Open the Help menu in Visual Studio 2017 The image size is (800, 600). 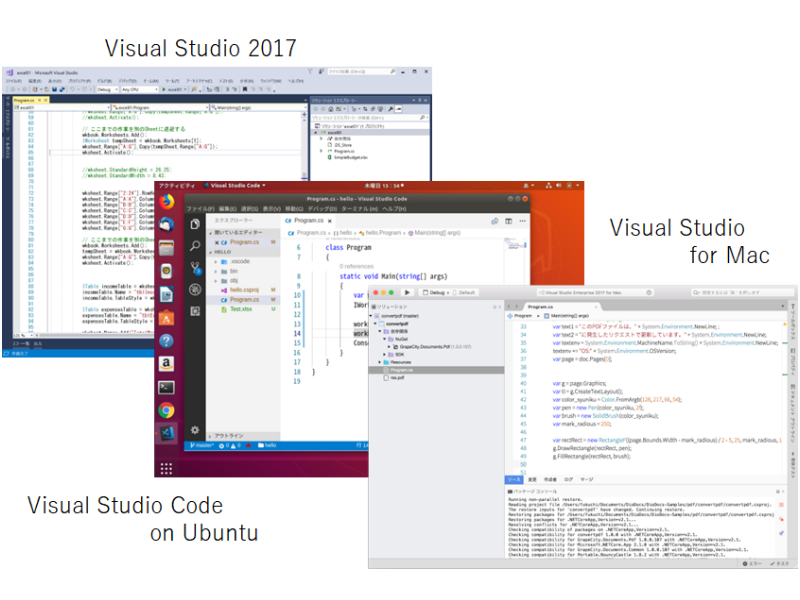[x=296, y=81]
